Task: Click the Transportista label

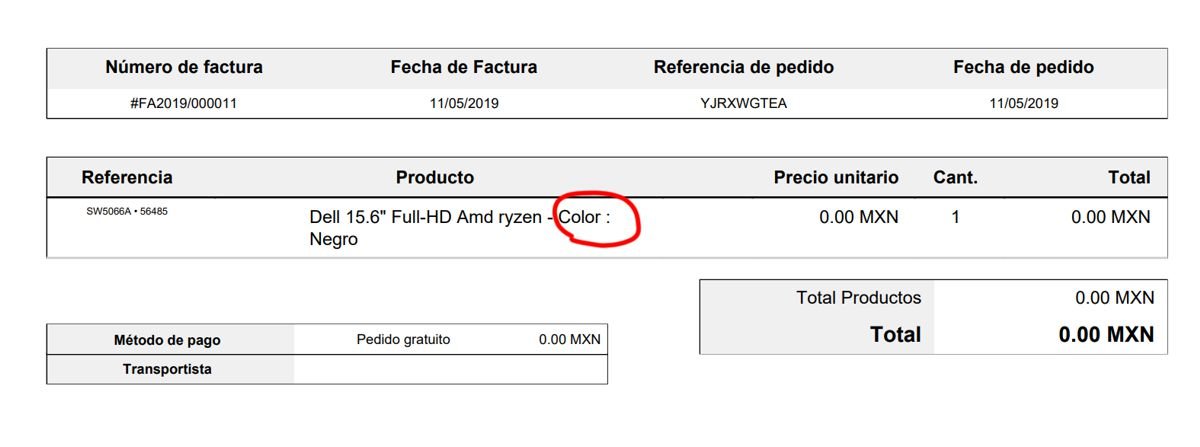Action: 167,369
